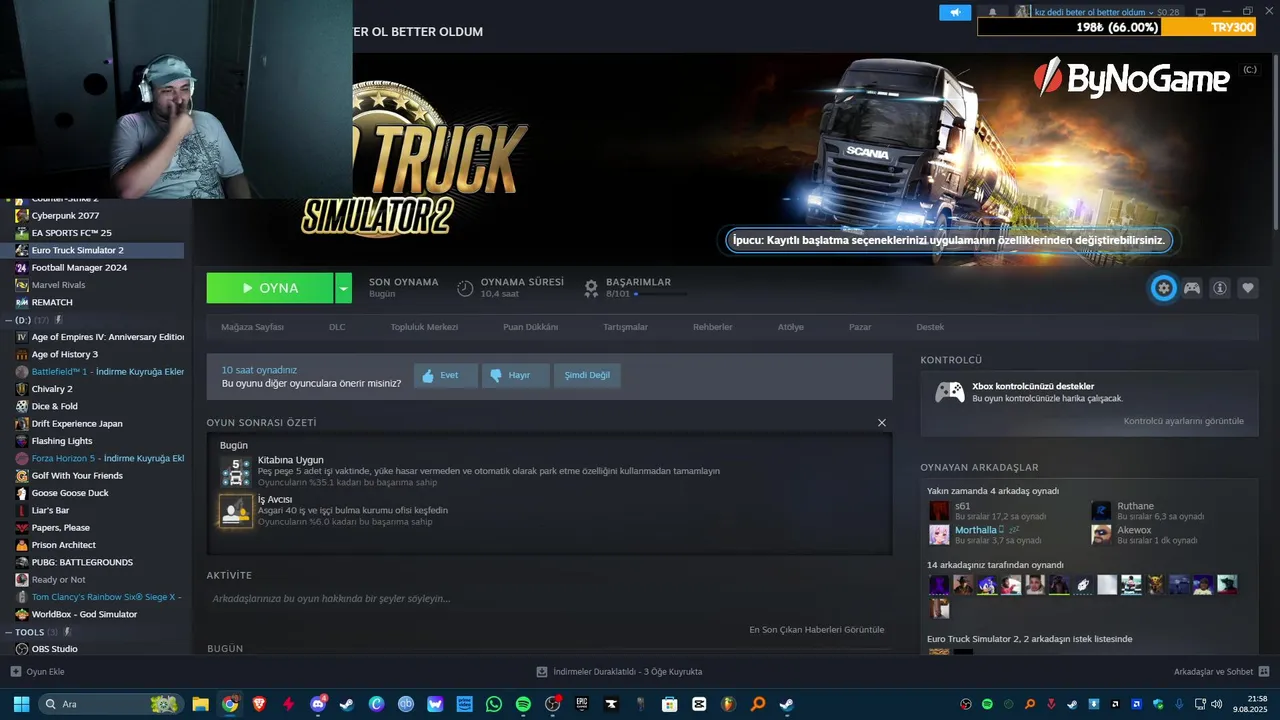Open downloads status İndirmeler Duraklatıldı
This screenshot has height=720, width=1280.
click(619, 672)
